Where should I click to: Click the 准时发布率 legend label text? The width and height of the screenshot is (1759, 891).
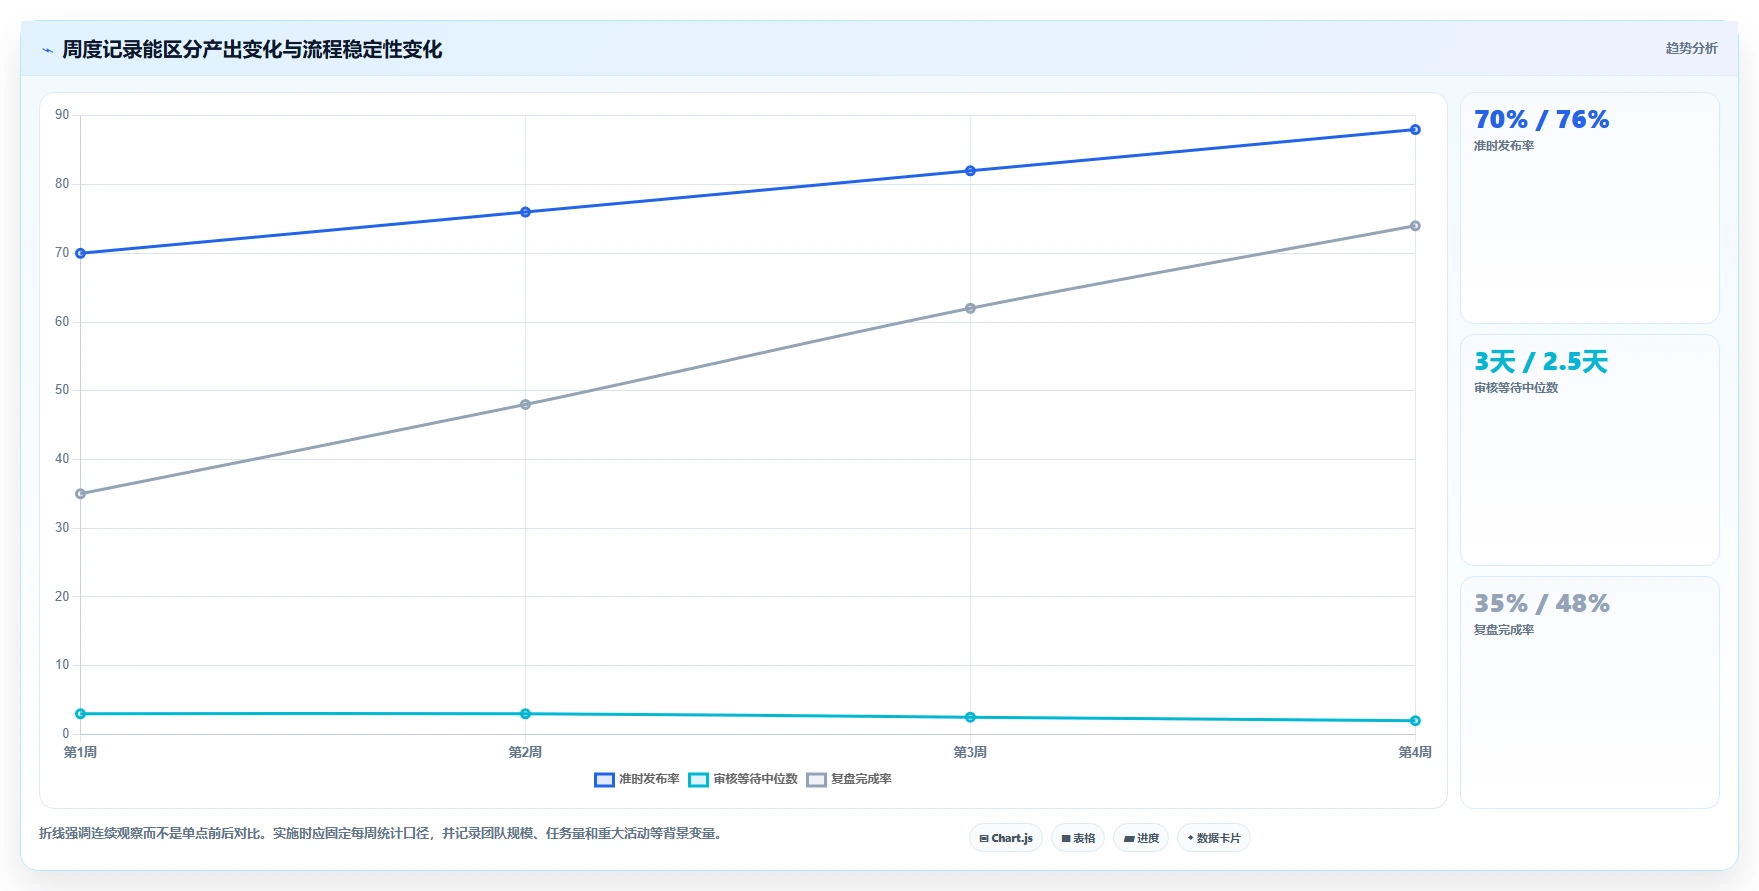click(x=649, y=779)
